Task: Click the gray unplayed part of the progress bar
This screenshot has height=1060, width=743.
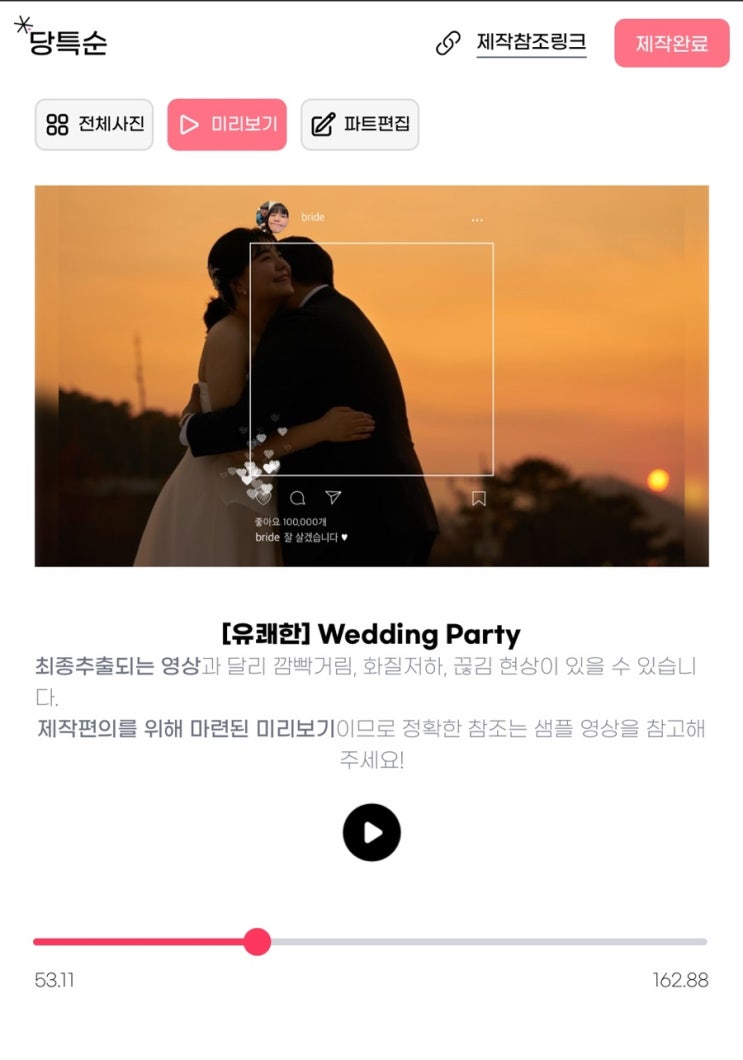Action: 489,941
